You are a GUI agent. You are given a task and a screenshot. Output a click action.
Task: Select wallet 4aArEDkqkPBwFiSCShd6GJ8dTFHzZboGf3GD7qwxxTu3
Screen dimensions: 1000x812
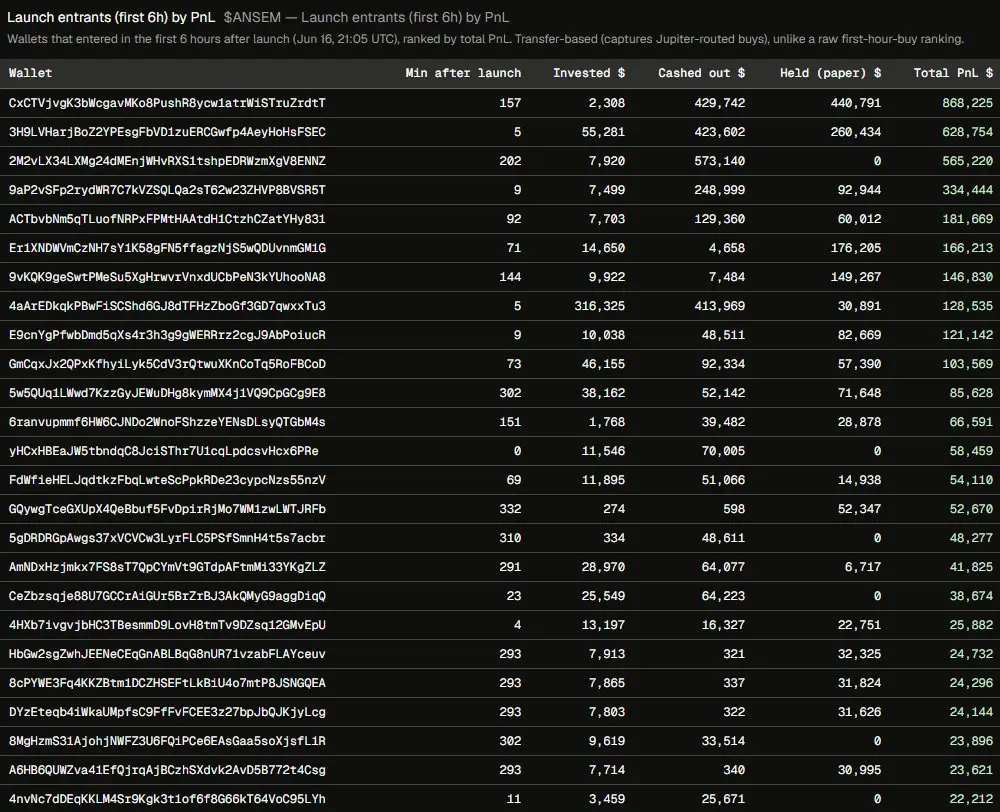pyautogui.click(x=167, y=306)
